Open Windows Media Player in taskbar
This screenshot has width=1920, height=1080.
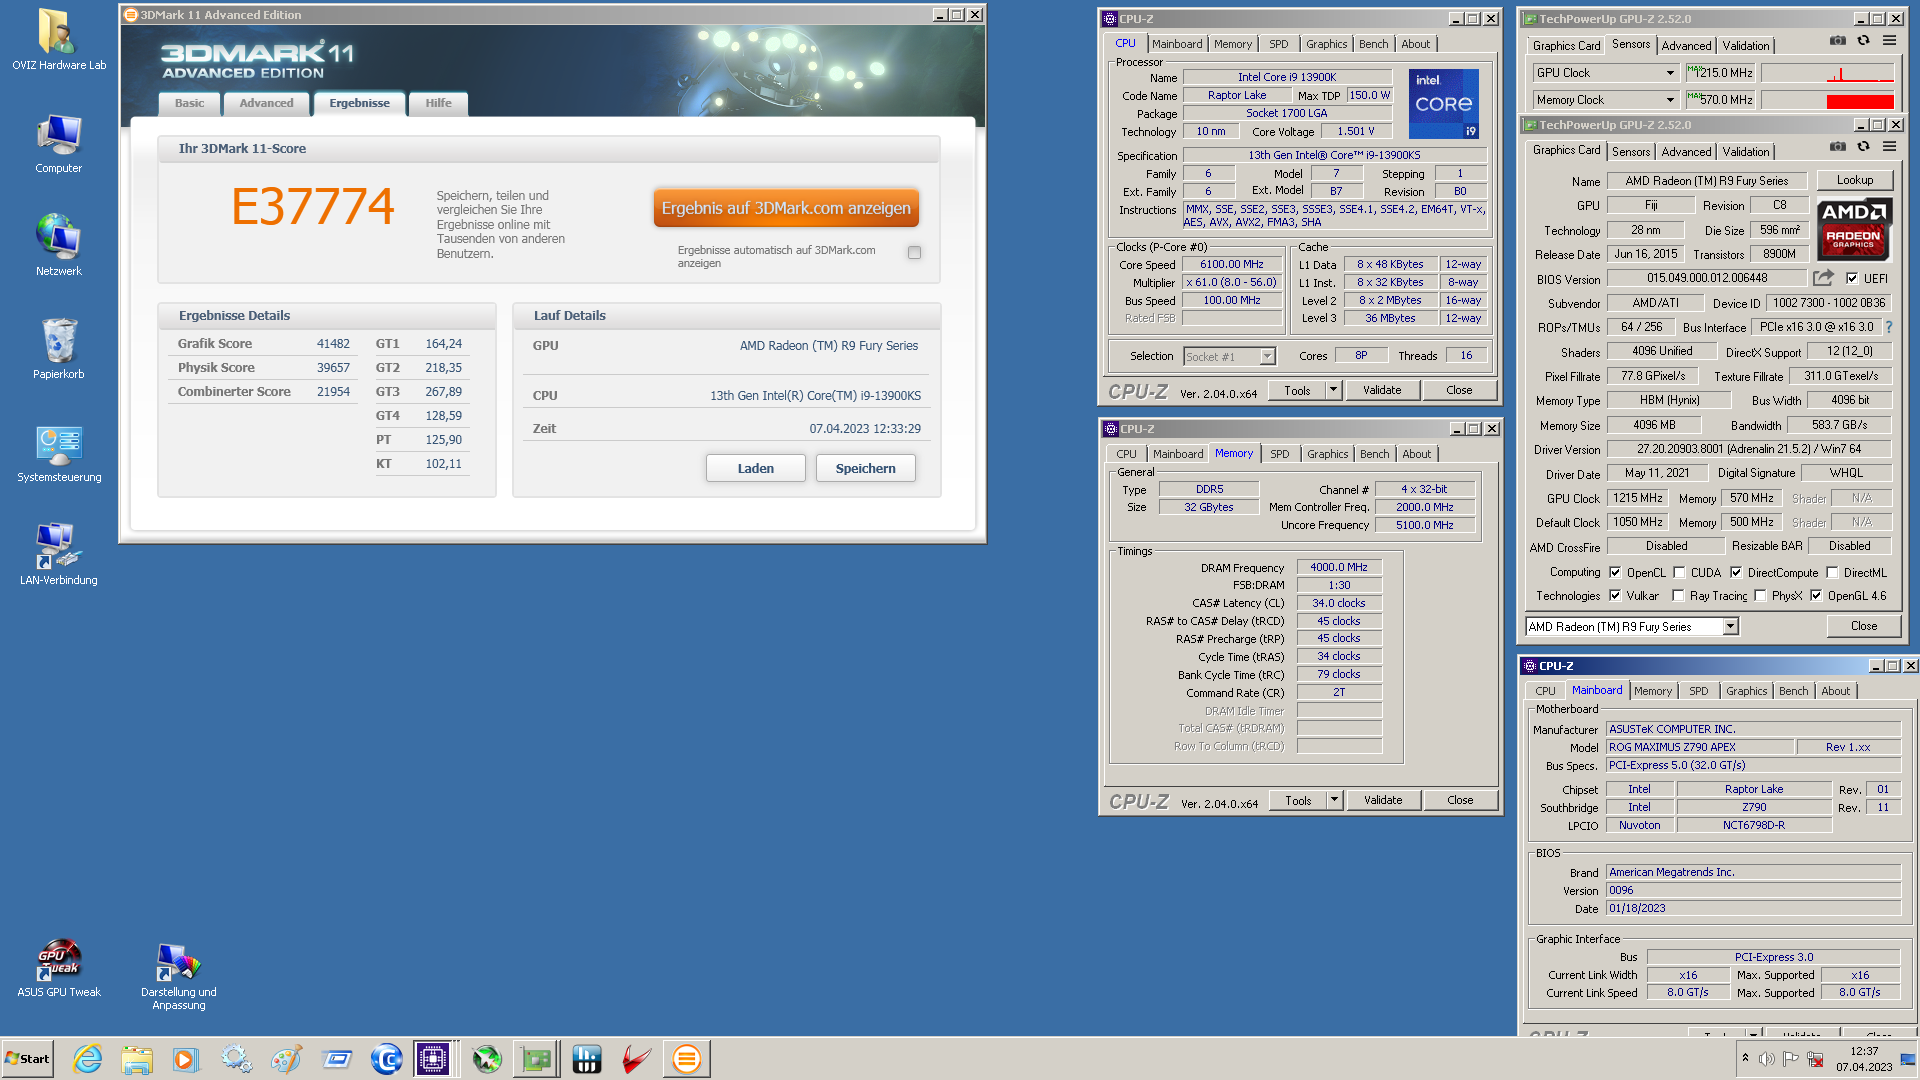pyautogui.click(x=186, y=1059)
